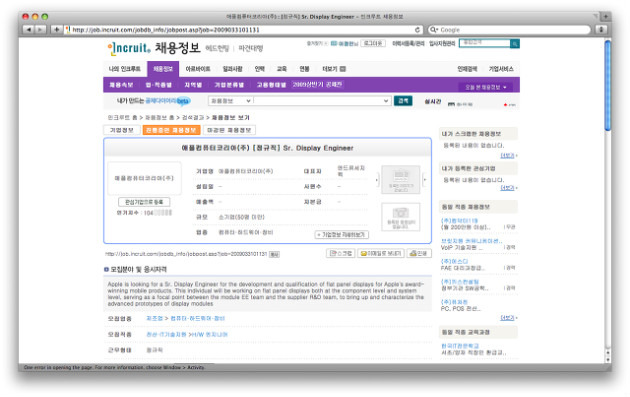Click the lower company photo placeholder
This screenshot has height=397, width=630.
coord(401,217)
